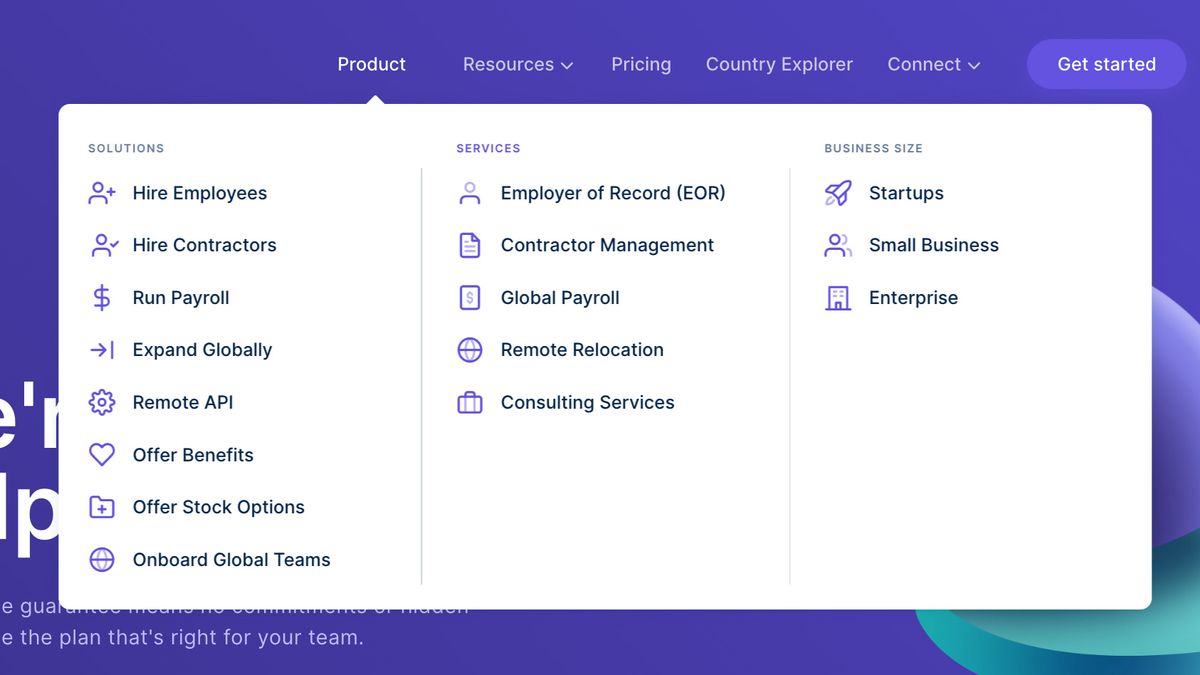Click the Expand Globally arrow icon

(101, 349)
